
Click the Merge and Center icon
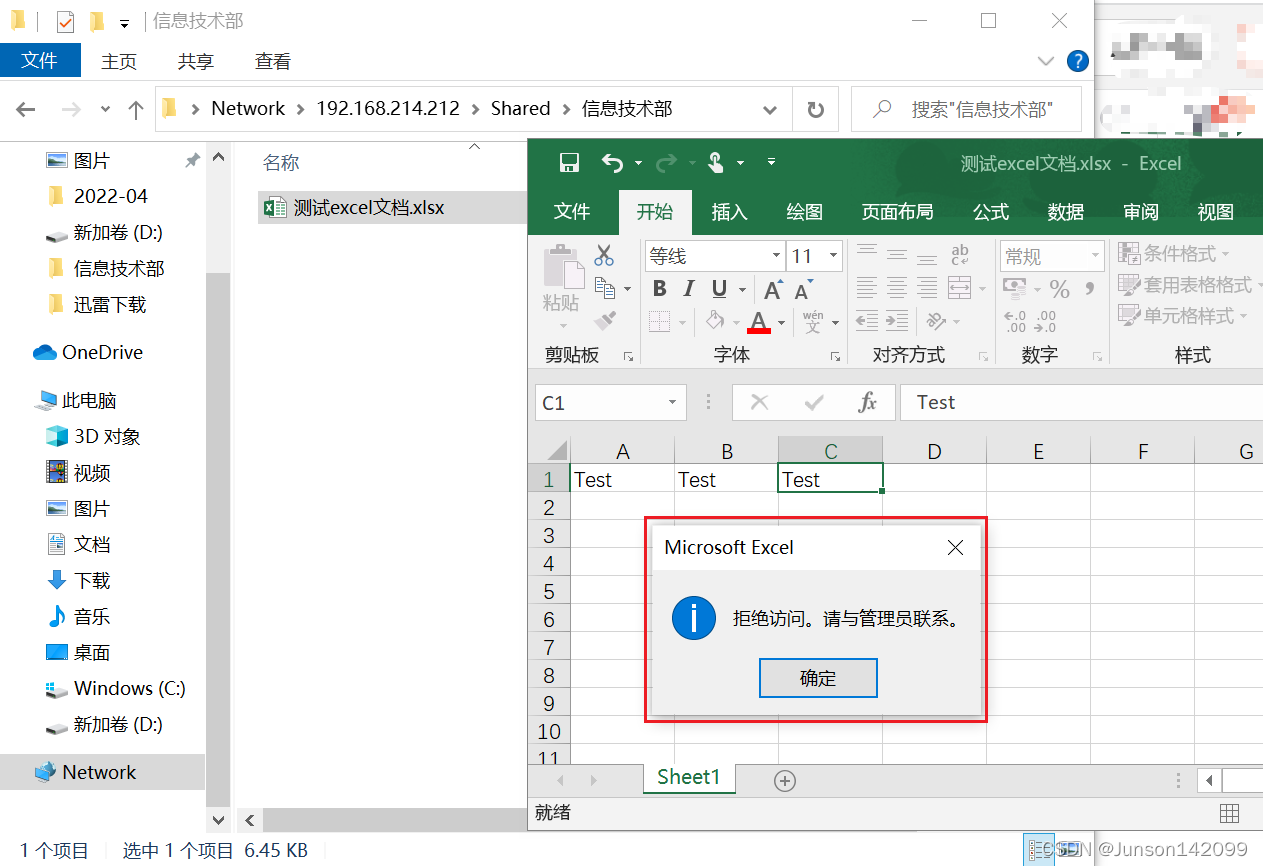[x=959, y=288]
